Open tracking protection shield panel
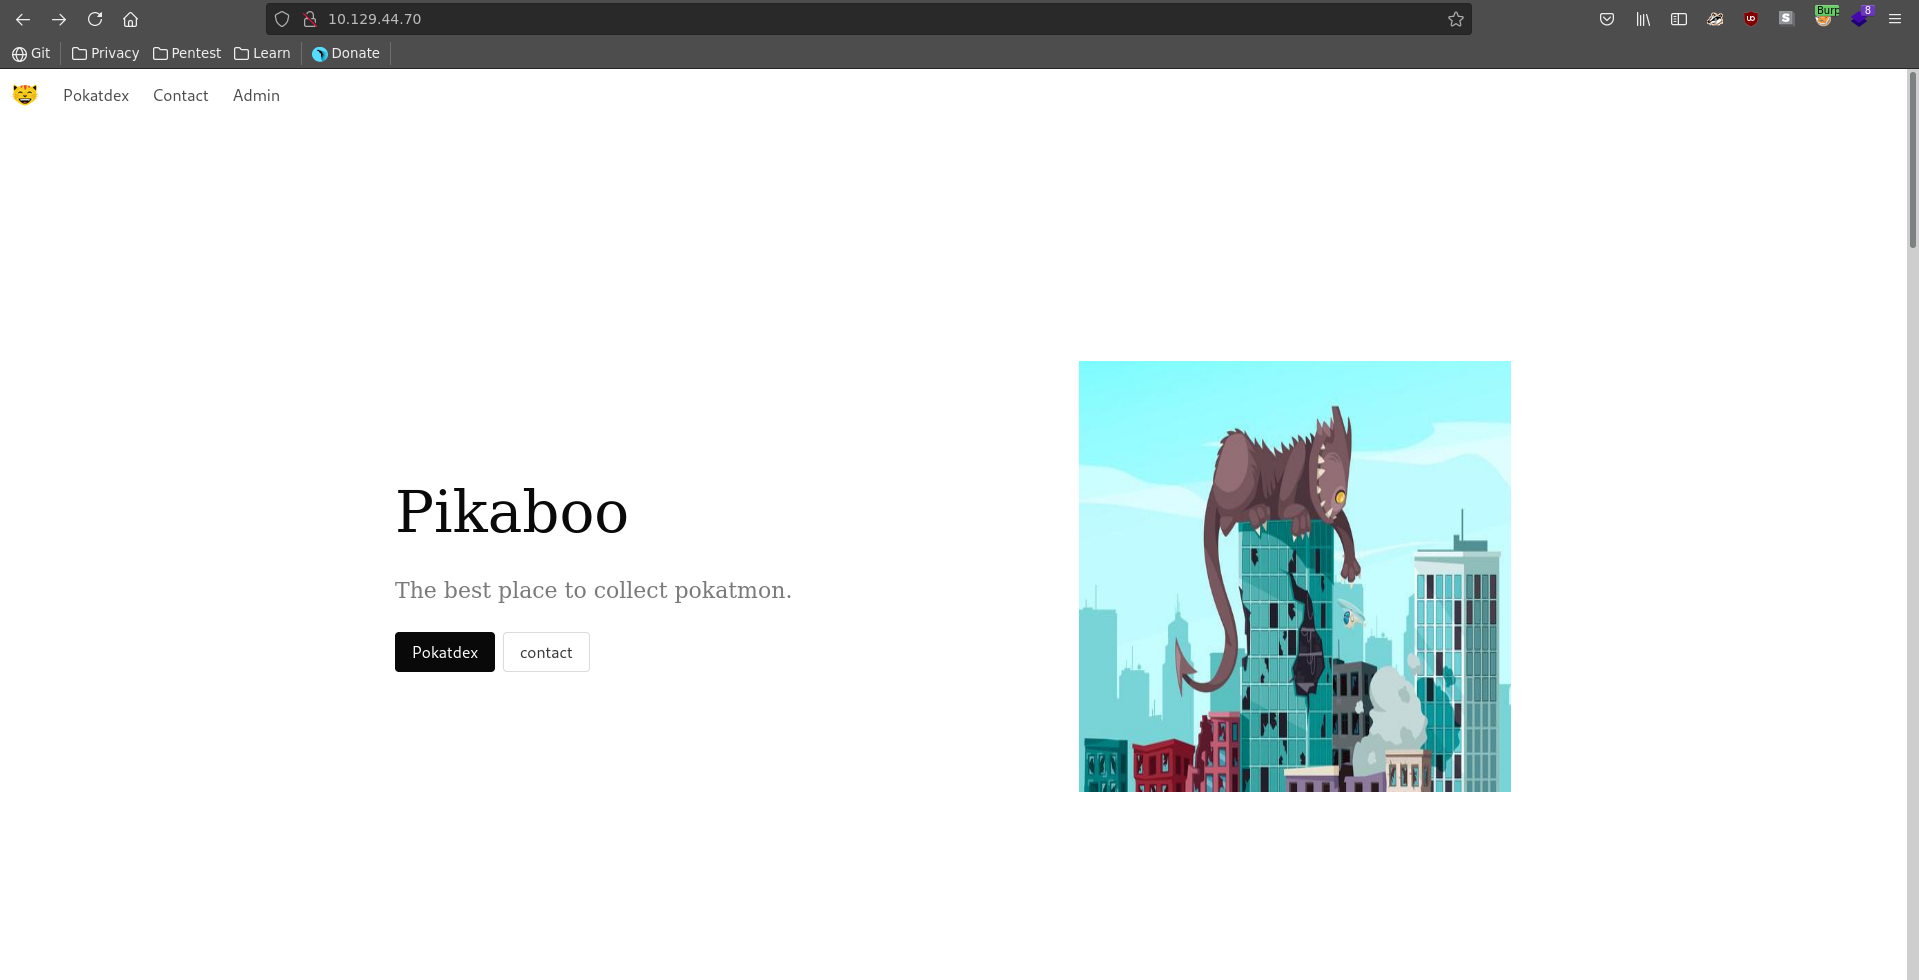Viewport: 1919px width, 980px height. (x=282, y=19)
